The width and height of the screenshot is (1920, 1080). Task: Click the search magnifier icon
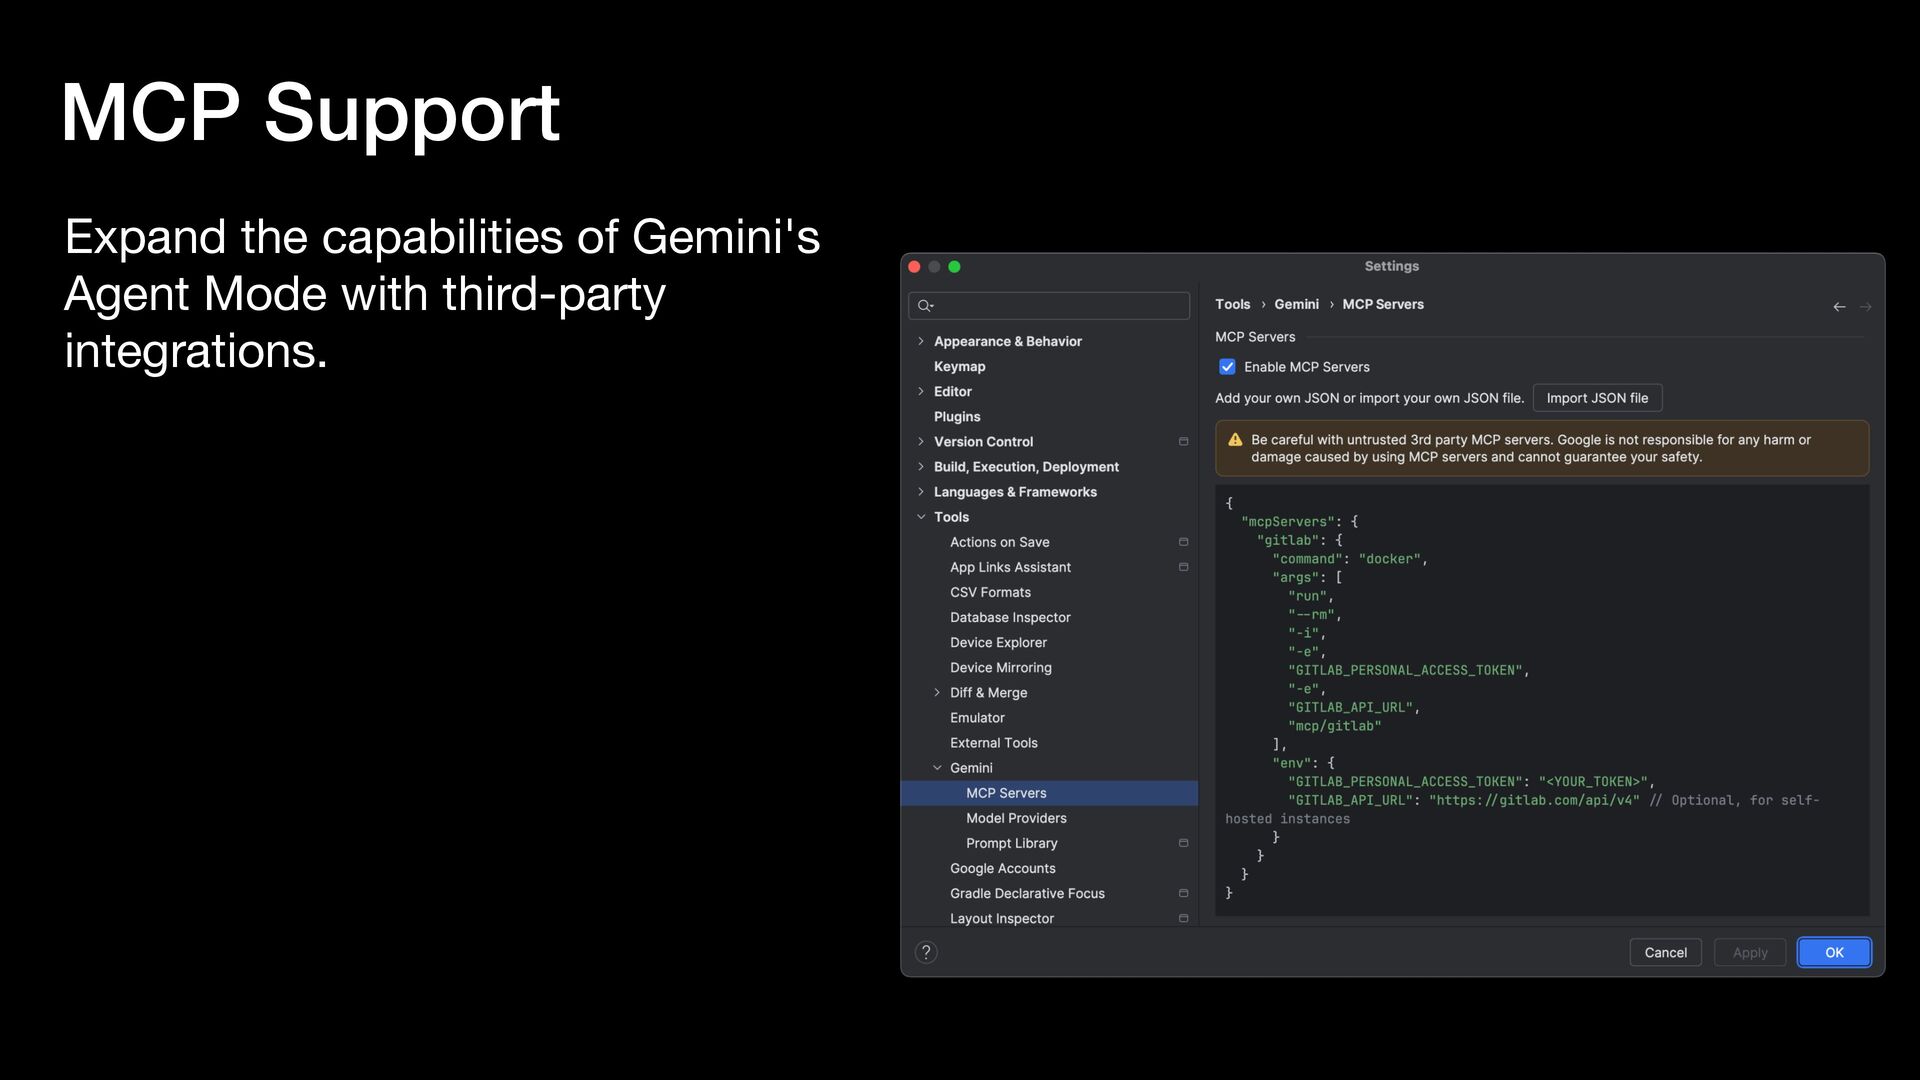925,306
